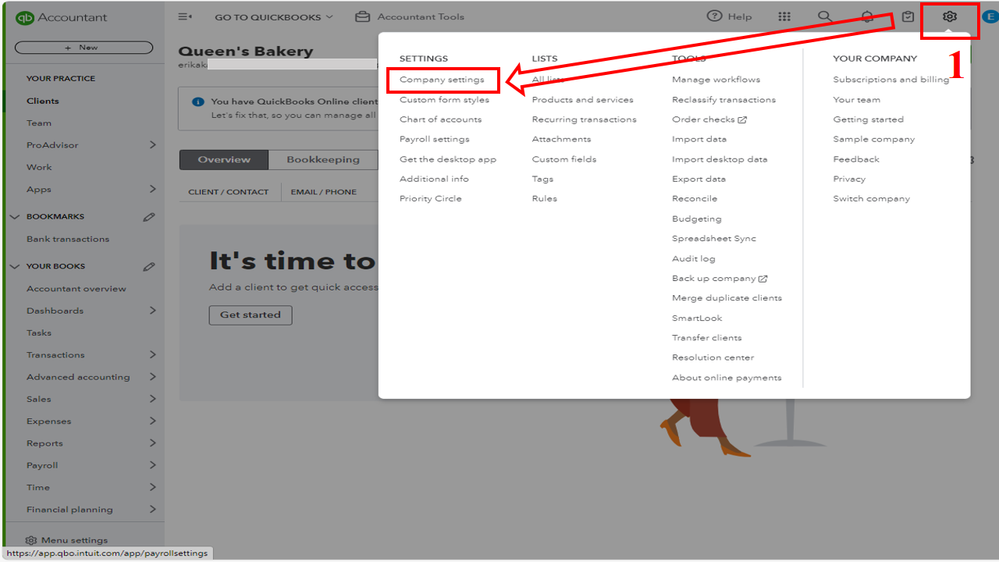Edit bookmarks with the pencil icon
This screenshot has height=562, width=999.
coord(149,217)
